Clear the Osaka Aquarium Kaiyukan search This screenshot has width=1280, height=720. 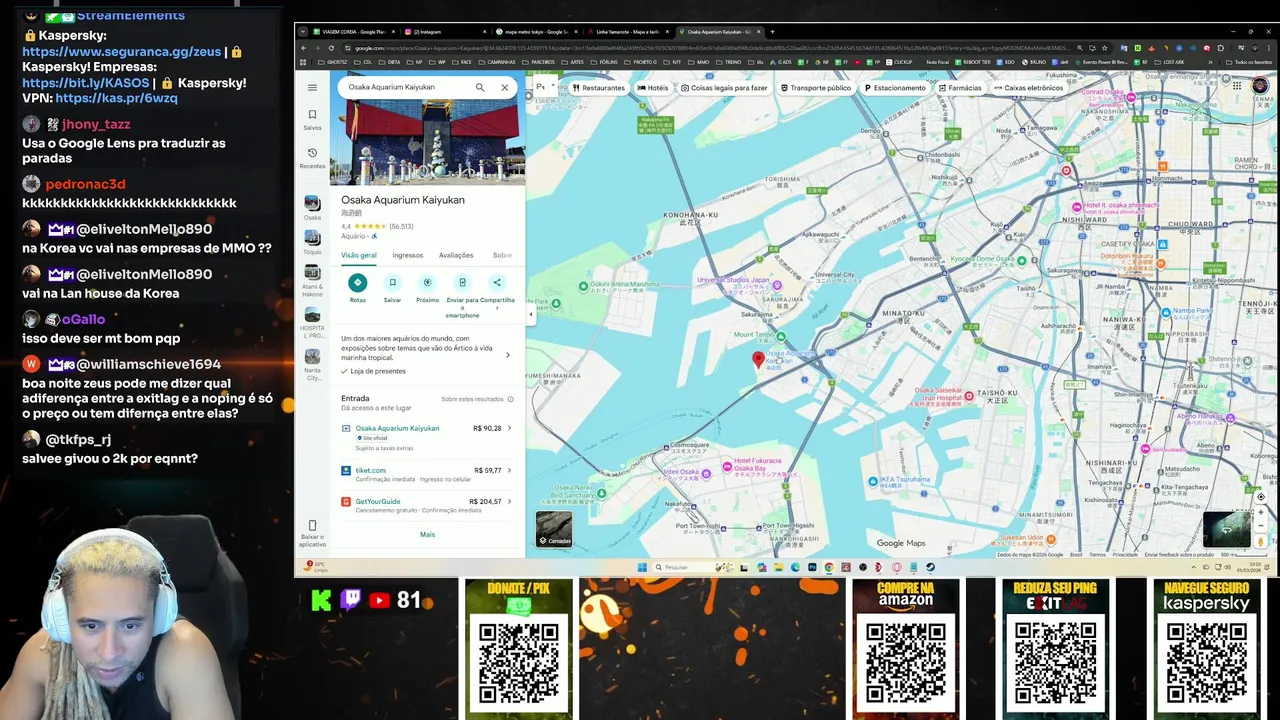[x=504, y=87]
